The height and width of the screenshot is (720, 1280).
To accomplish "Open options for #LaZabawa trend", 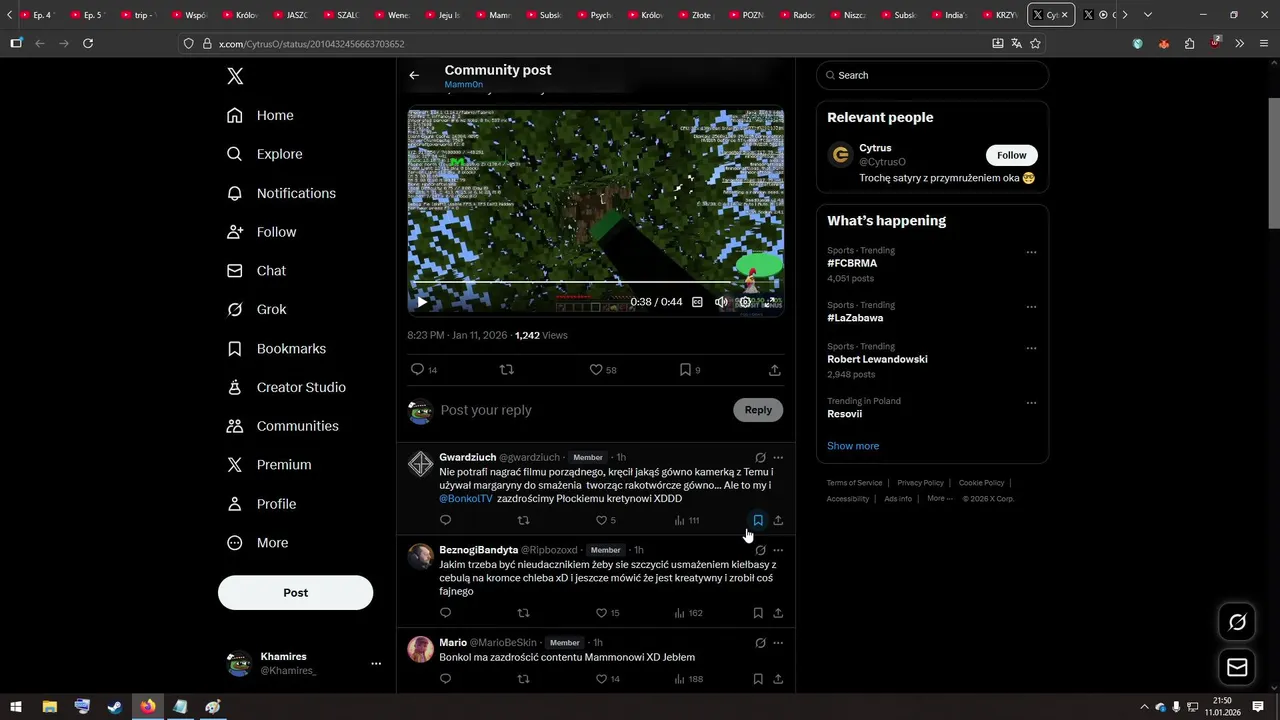I will [1031, 307].
